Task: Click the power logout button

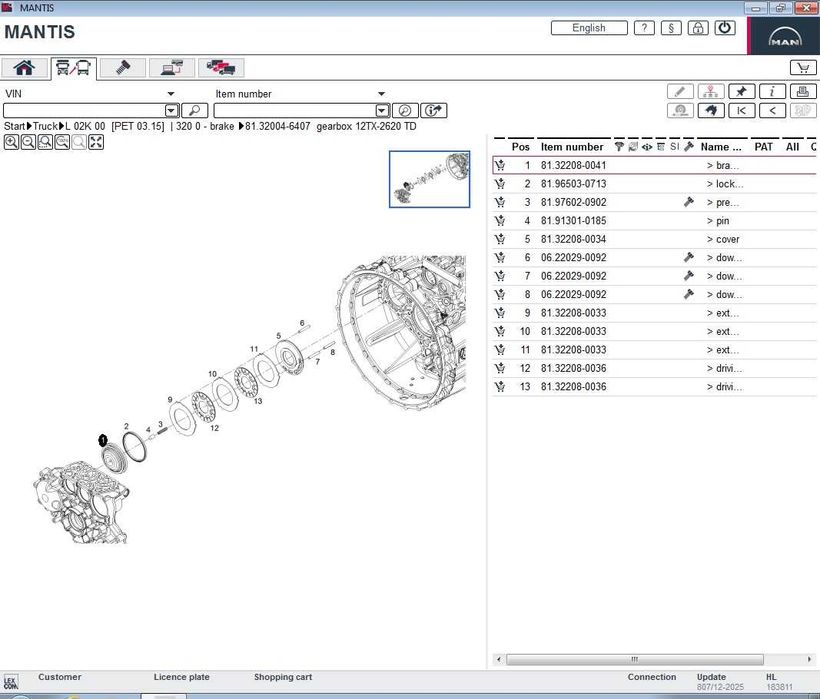Action: tap(725, 28)
